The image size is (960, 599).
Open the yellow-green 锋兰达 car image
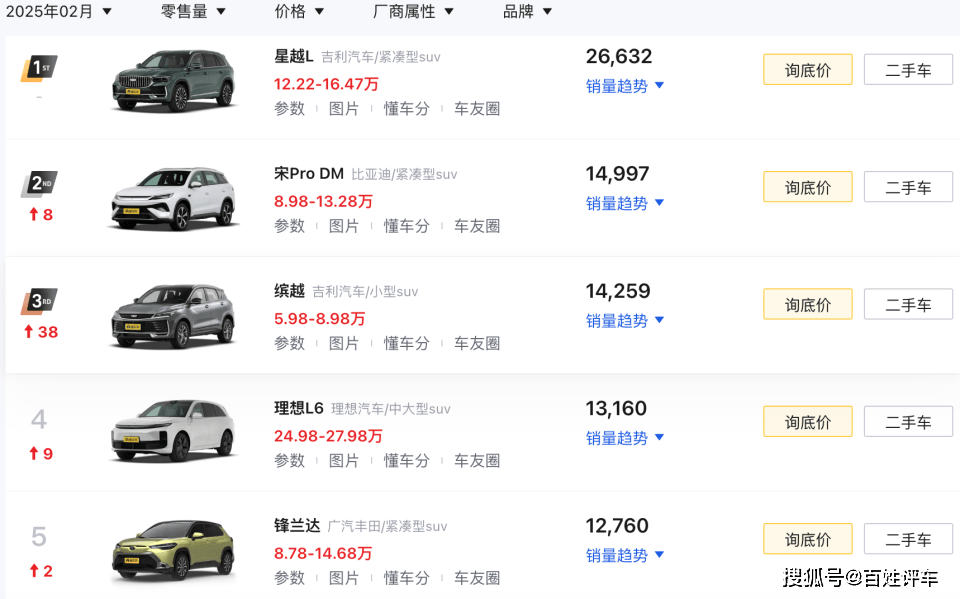coord(173,549)
